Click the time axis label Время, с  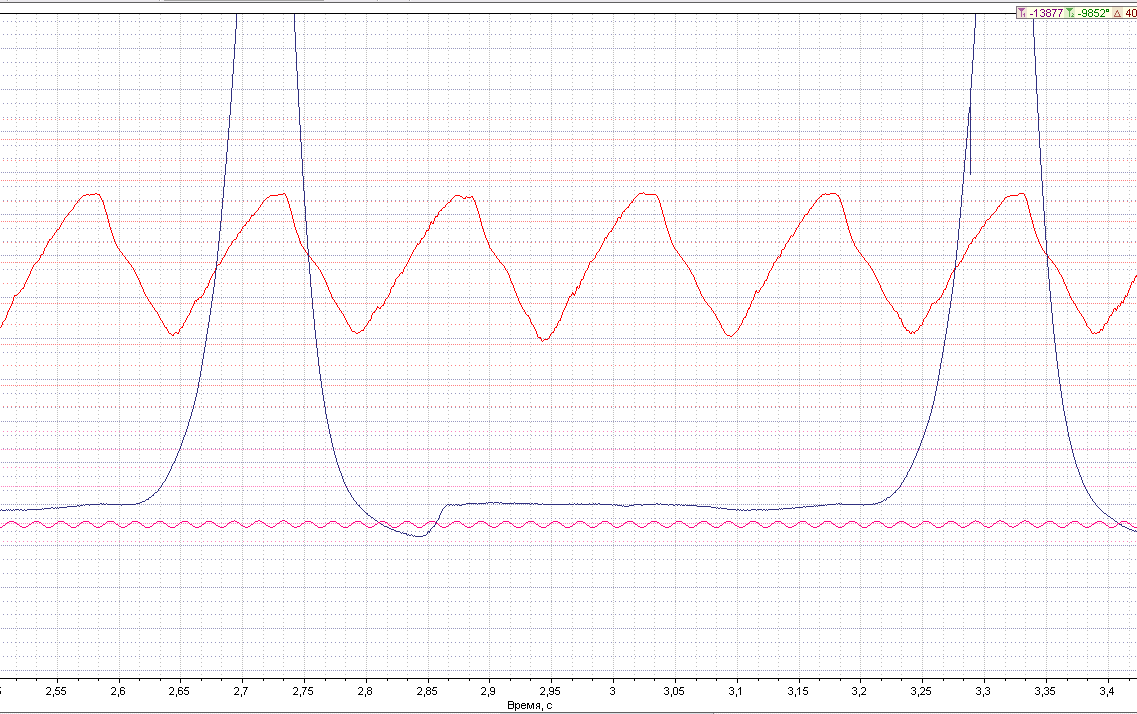point(529,705)
